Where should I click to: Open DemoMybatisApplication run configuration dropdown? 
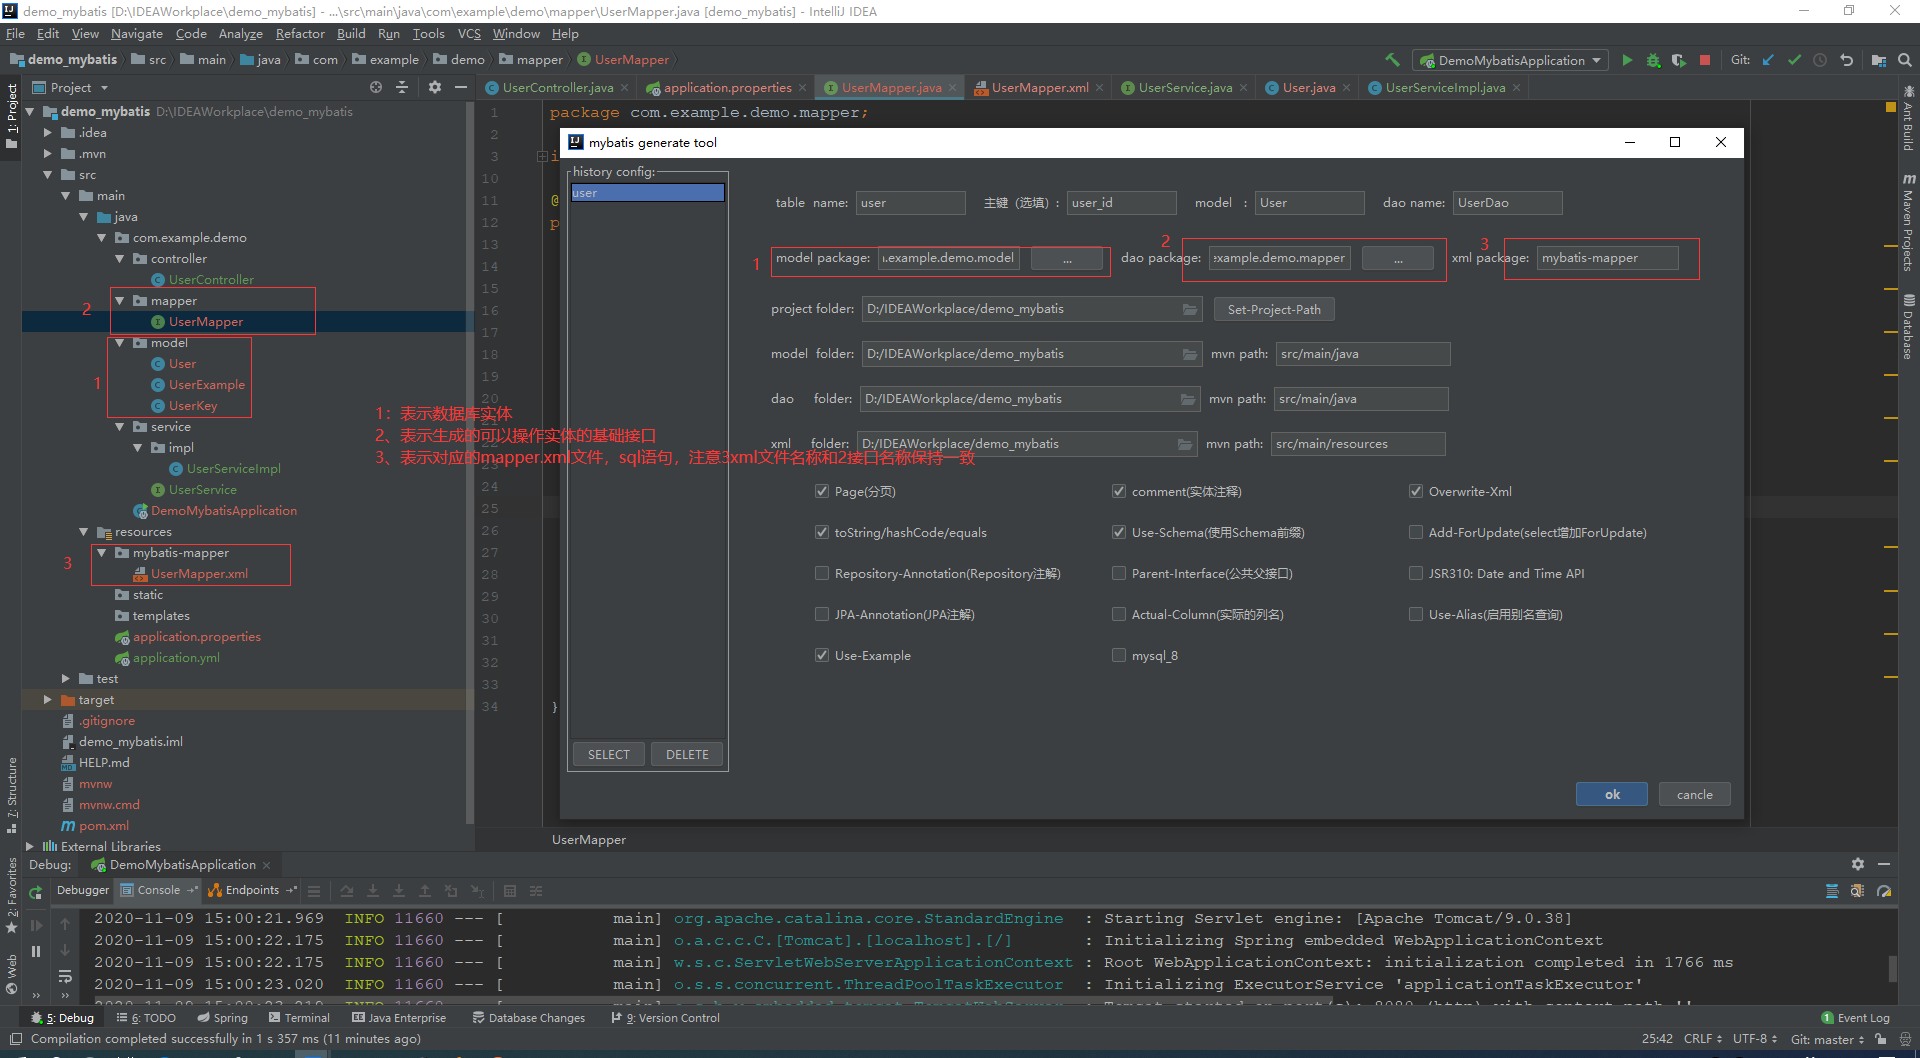pyautogui.click(x=1510, y=60)
